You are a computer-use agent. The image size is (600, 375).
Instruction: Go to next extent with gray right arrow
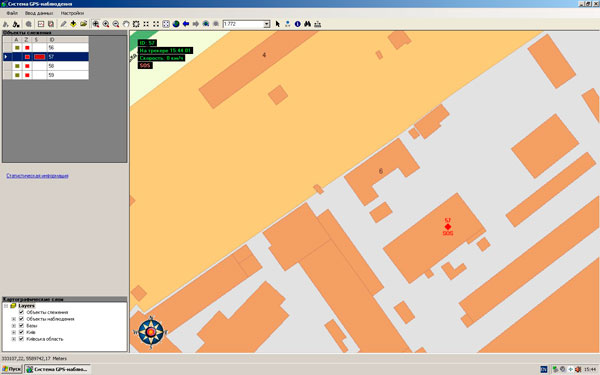[x=196, y=24]
